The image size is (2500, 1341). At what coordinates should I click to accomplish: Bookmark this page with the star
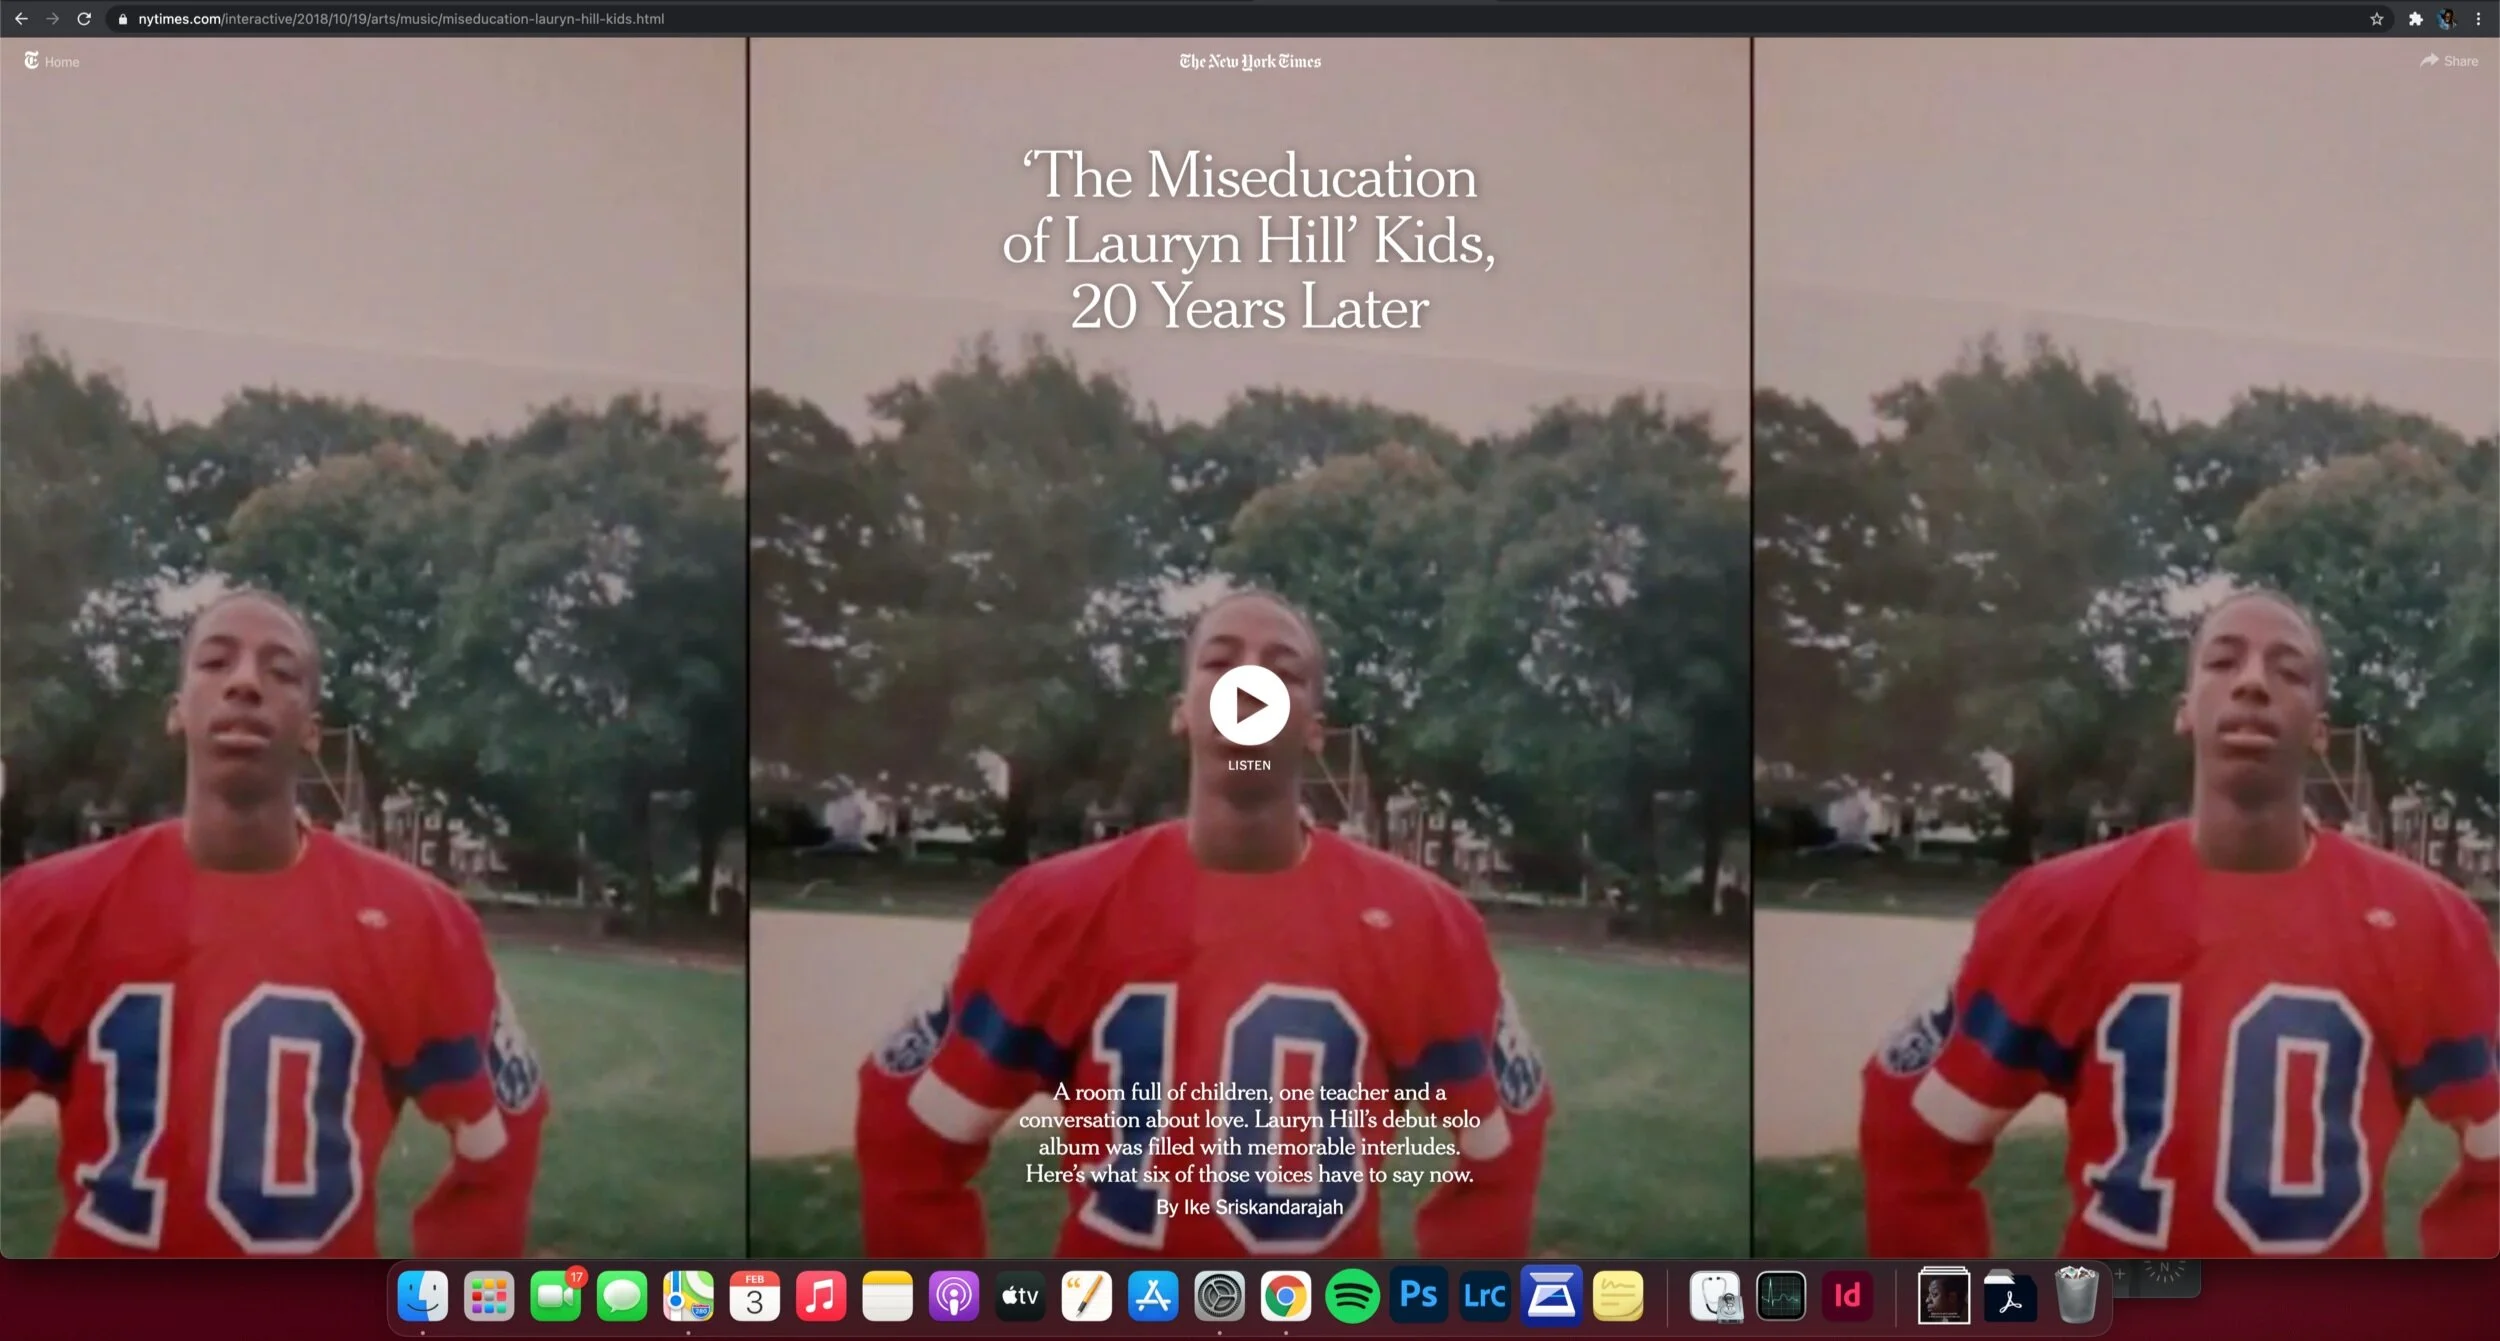(2376, 19)
